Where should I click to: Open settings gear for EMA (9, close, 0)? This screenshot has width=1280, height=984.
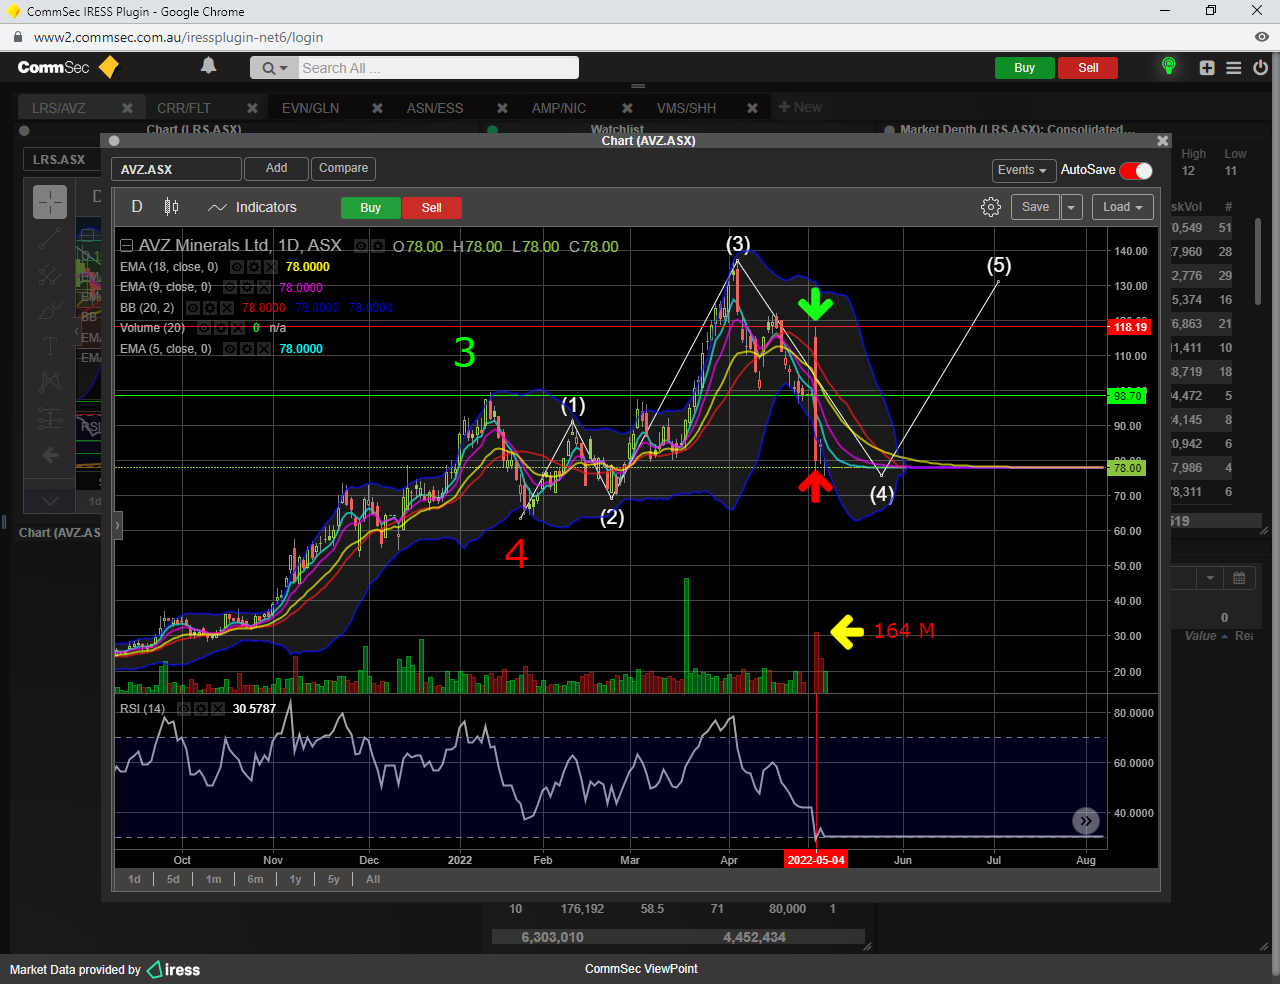[x=247, y=288]
